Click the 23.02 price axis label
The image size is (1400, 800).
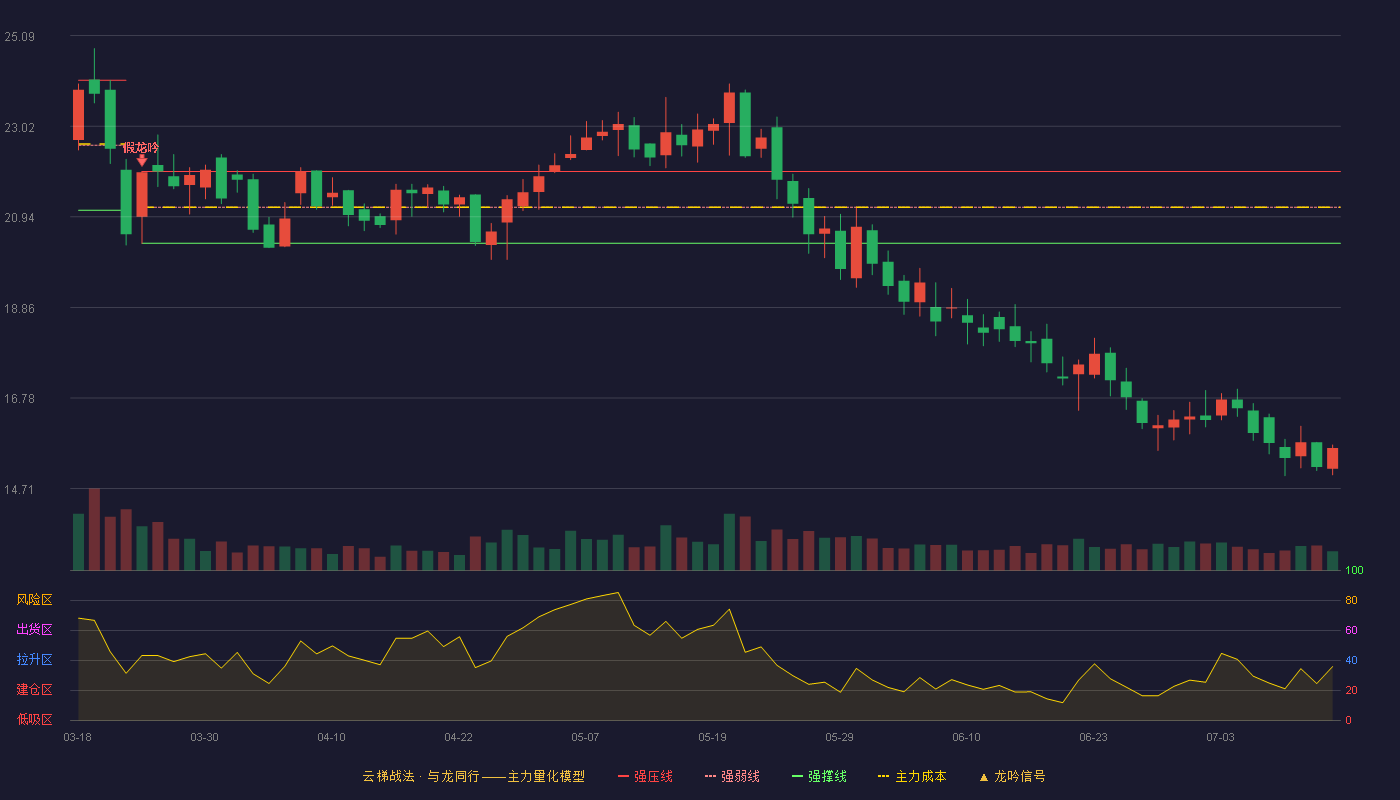pyautogui.click(x=19, y=128)
